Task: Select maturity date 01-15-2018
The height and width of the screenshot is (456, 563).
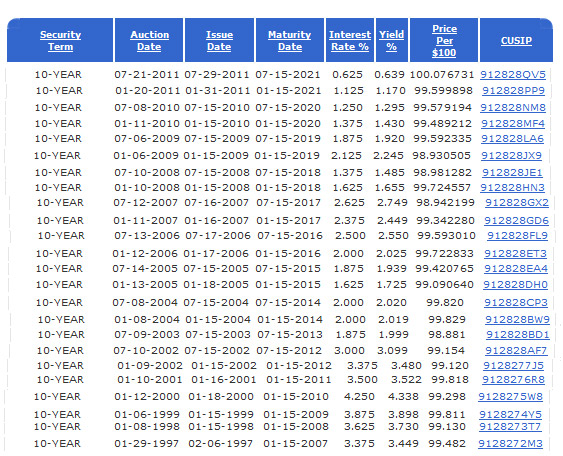Action: click(288, 187)
